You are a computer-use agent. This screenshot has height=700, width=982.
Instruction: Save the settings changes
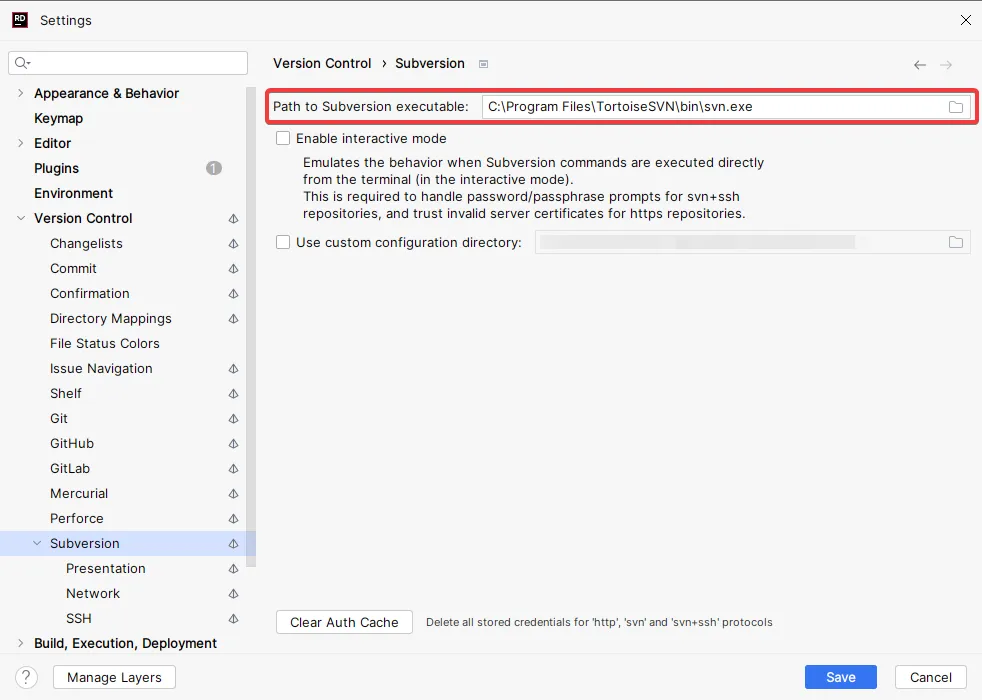tap(840, 677)
